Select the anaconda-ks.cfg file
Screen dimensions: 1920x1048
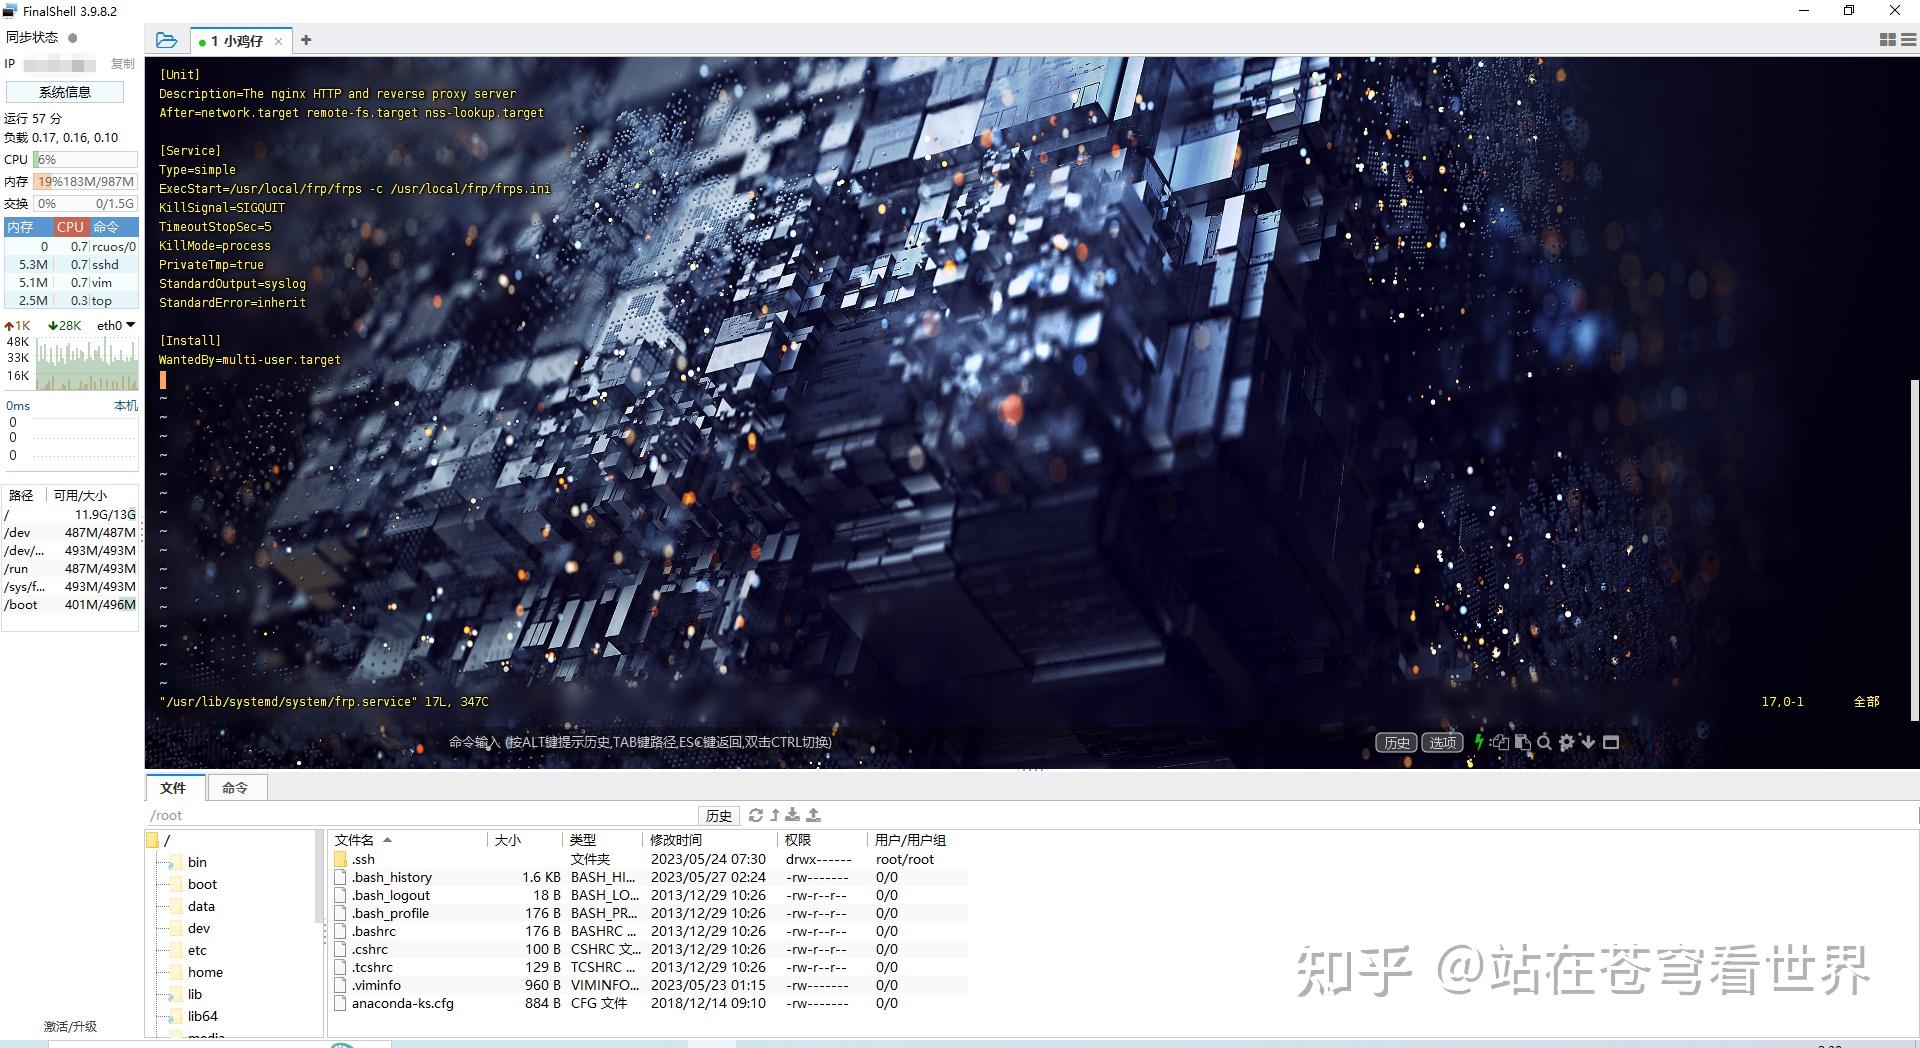tap(649, 1003)
